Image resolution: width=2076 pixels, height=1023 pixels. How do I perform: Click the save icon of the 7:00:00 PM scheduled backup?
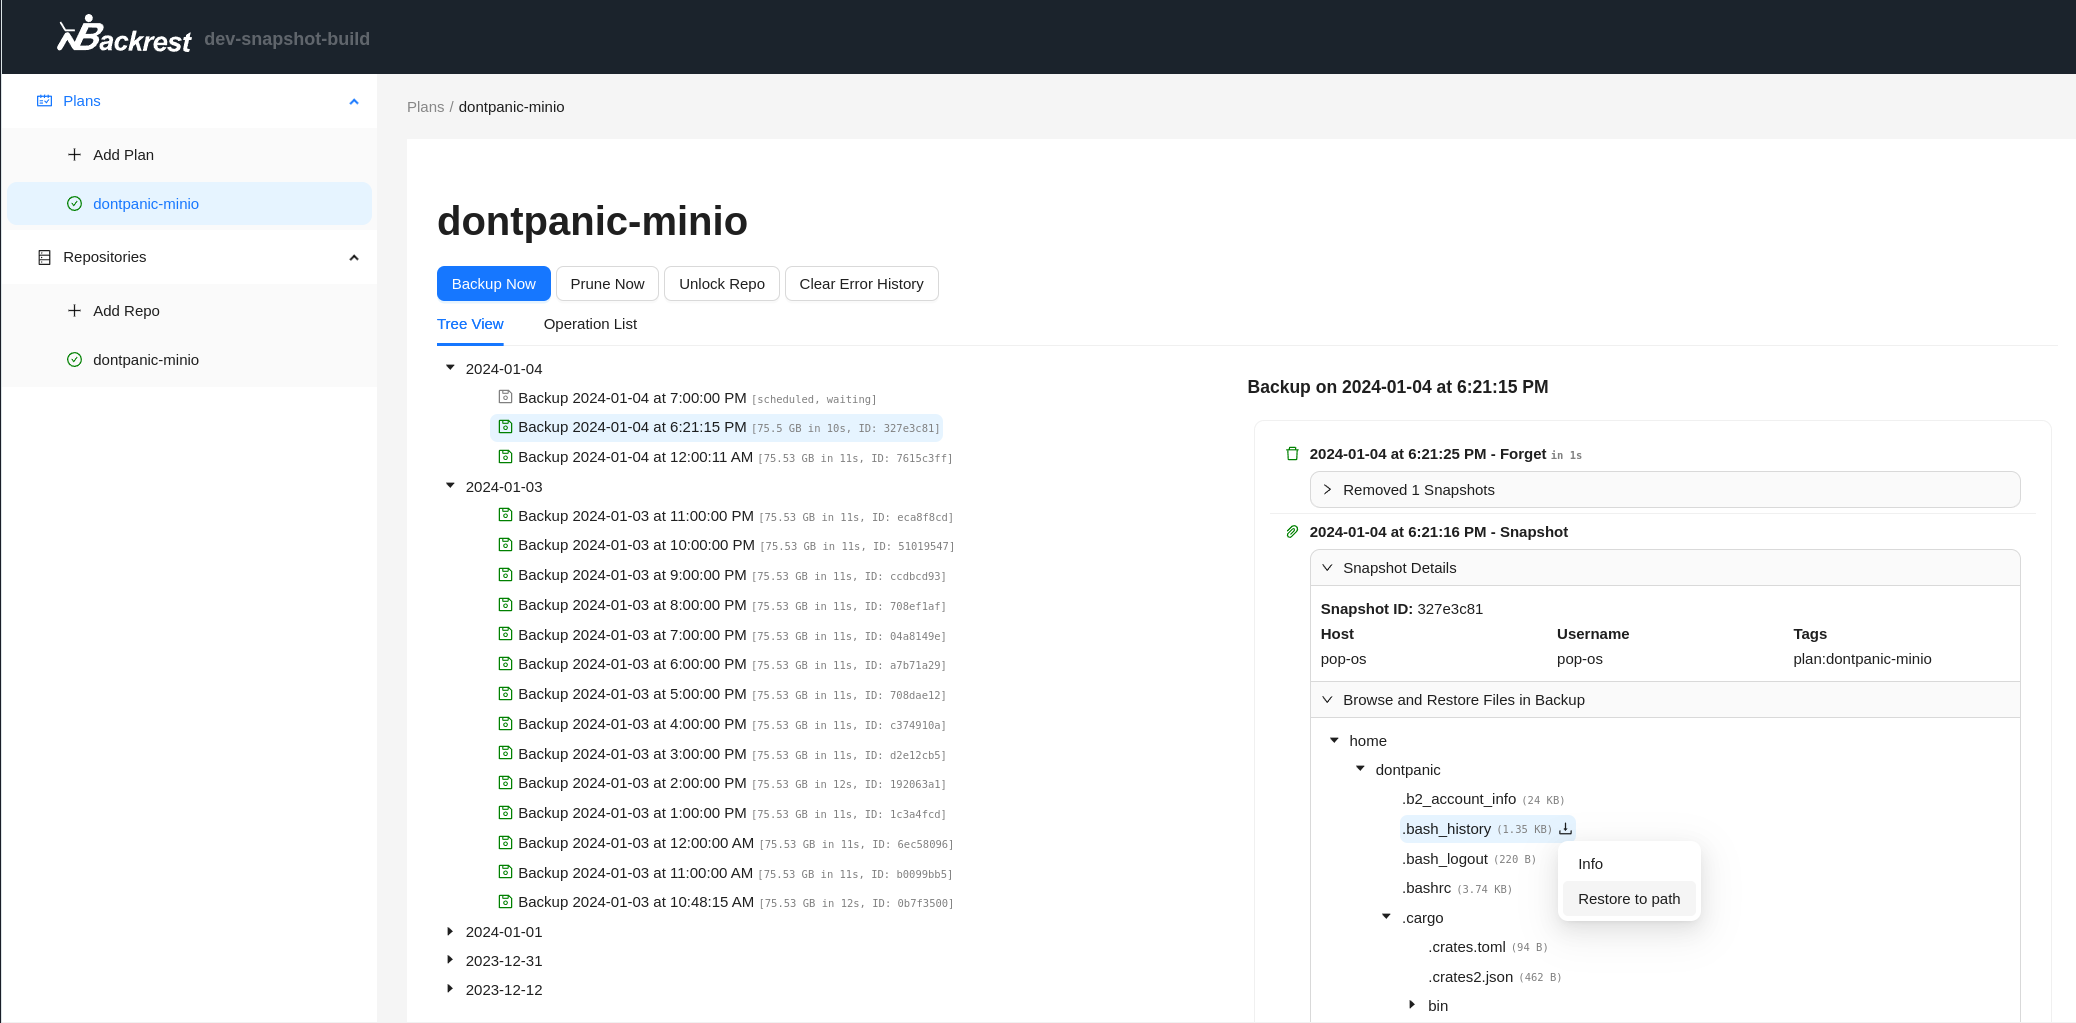(505, 397)
